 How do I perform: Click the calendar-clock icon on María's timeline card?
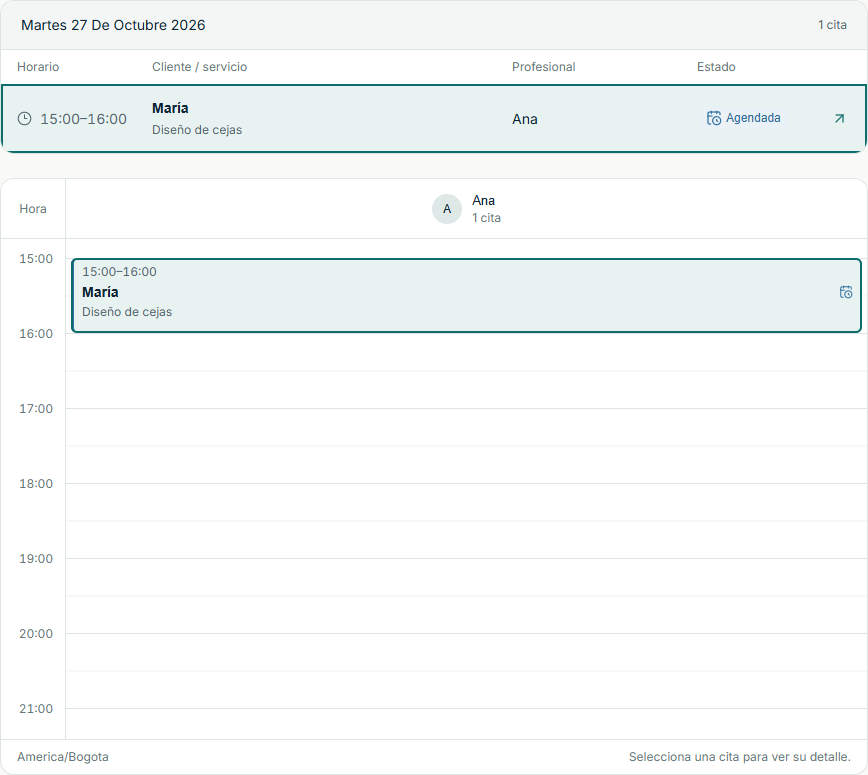click(846, 292)
